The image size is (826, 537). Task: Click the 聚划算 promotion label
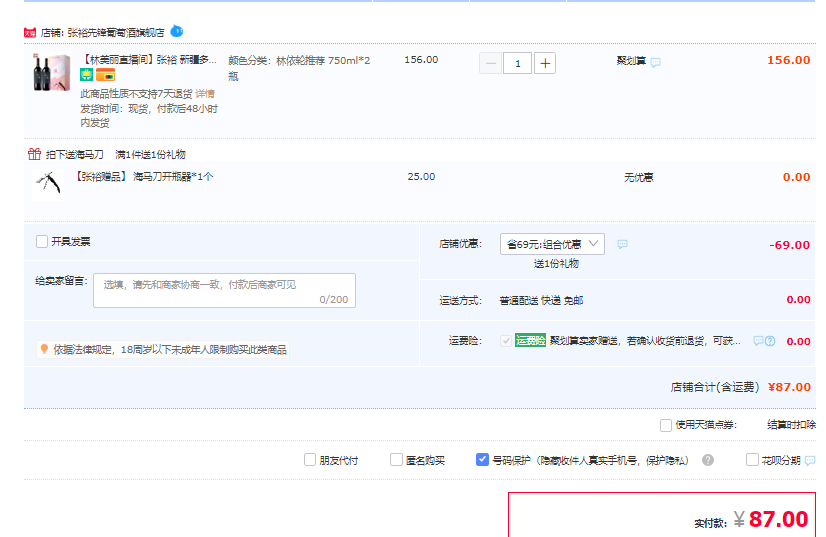pyautogui.click(x=631, y=61)
